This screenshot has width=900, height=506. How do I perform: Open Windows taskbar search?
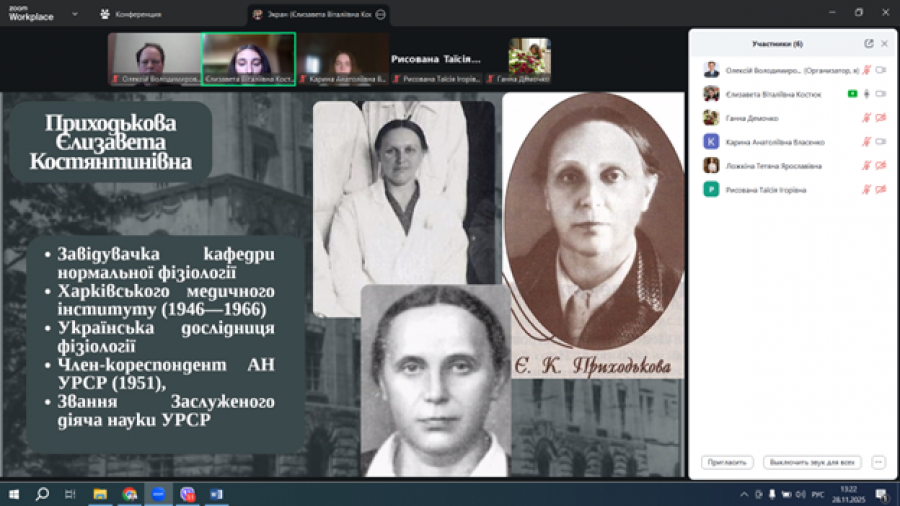pyautogui.click(x=42, y=494)
